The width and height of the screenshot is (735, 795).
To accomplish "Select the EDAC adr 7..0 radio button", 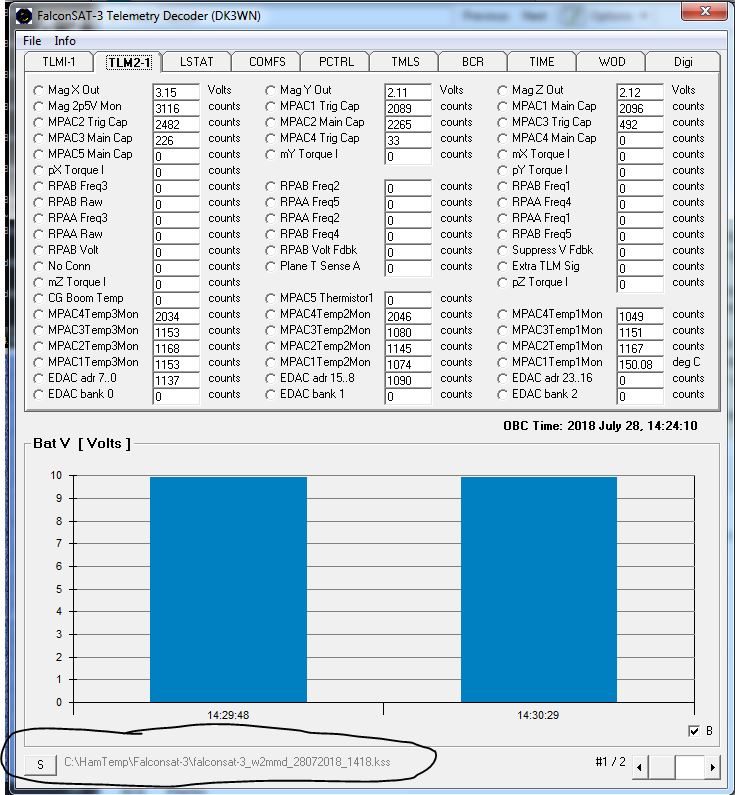I will [x=39, y=378].
